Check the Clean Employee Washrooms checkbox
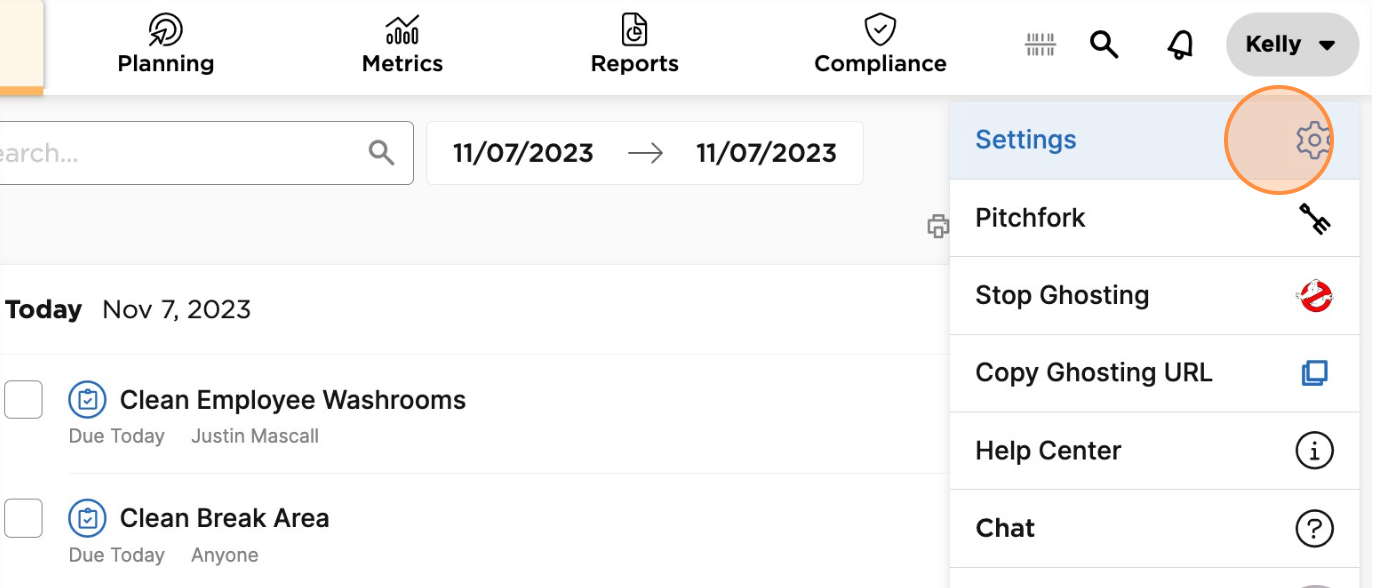The height and width of the screenshot is (588, 1374). coord(23,400)
